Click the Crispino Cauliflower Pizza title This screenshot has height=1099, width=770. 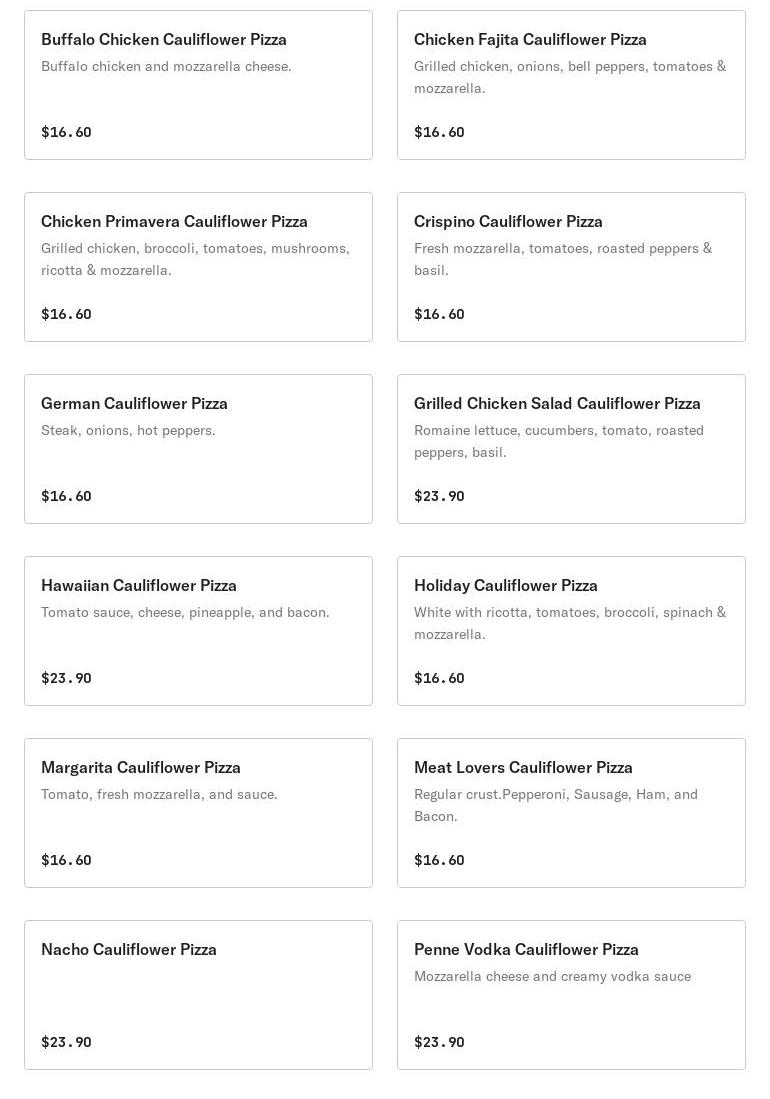508,221
